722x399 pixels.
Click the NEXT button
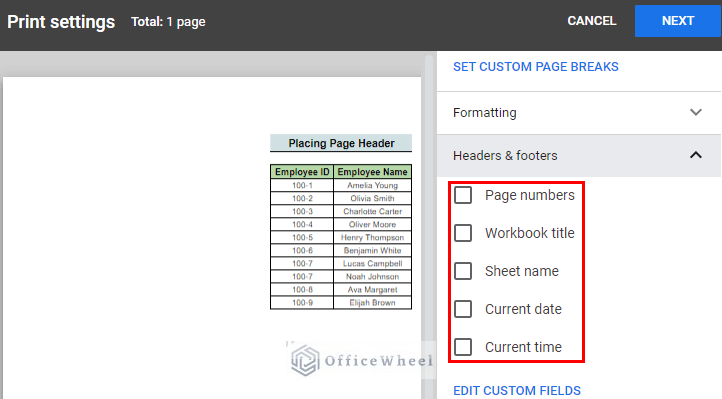[678, 21]
